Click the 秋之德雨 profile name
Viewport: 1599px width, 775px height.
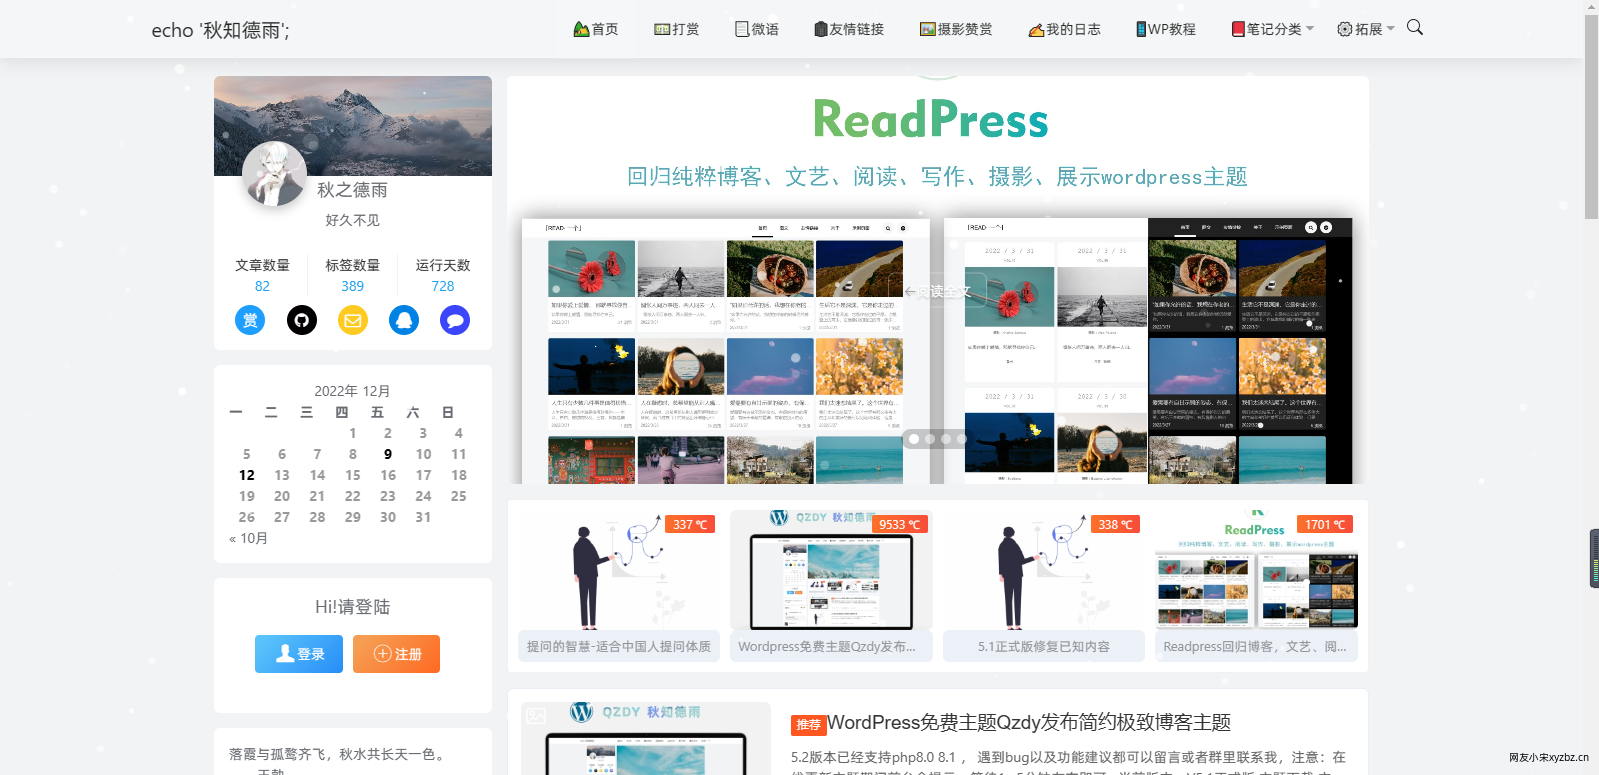(x=352, y=190)
